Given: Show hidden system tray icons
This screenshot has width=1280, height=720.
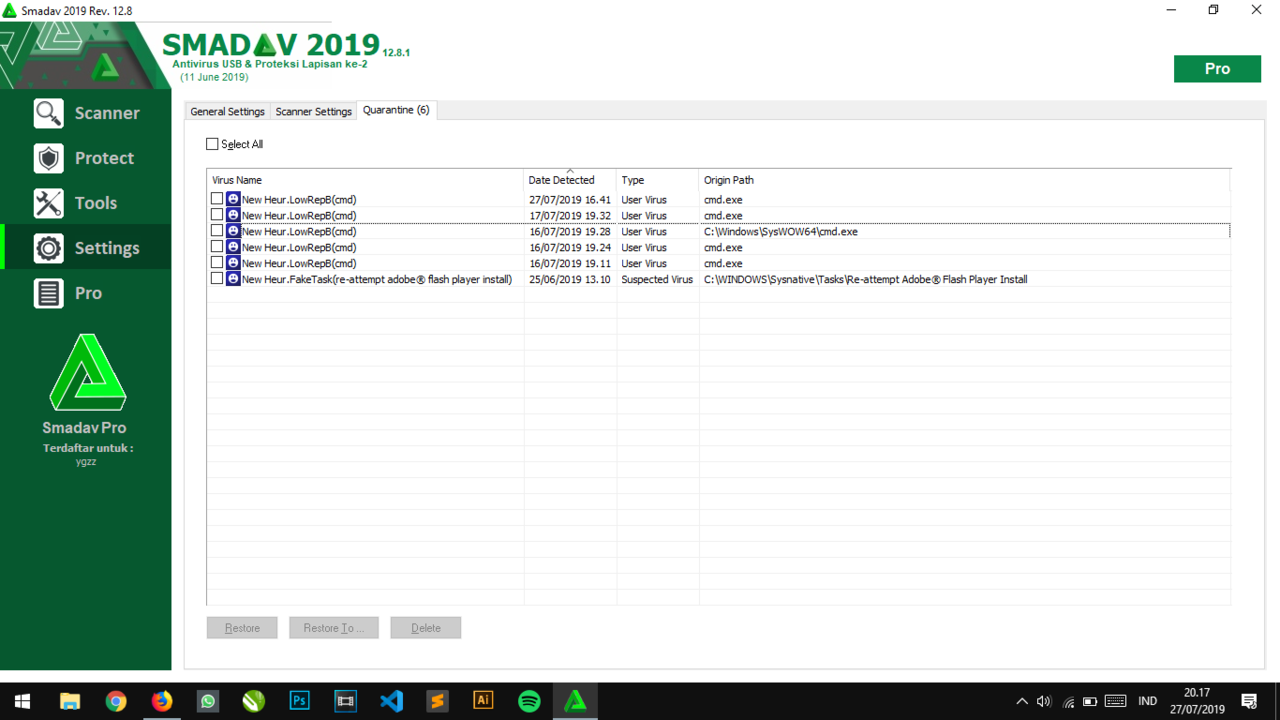Looking at the screenshot, I should tap(1021, 701).
